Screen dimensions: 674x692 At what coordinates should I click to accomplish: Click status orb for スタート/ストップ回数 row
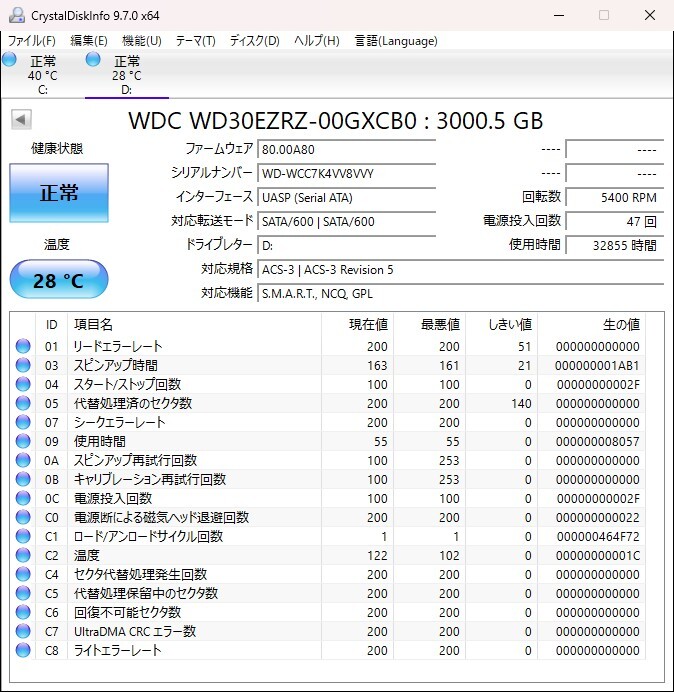coord(23,384)
